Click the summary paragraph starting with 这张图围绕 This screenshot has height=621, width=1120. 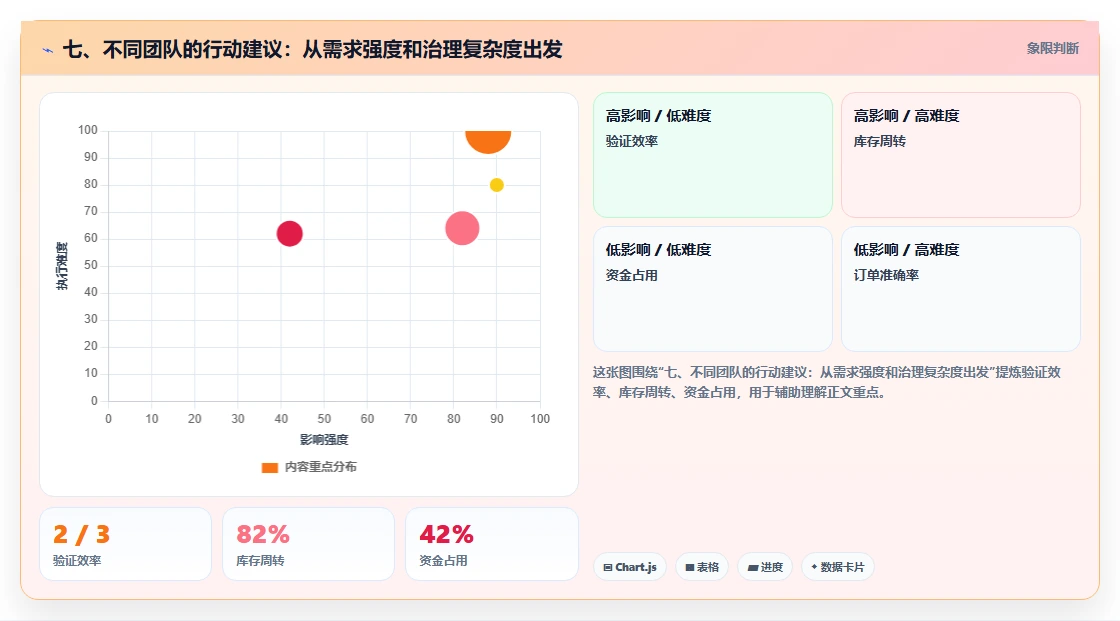click(826, 382)
